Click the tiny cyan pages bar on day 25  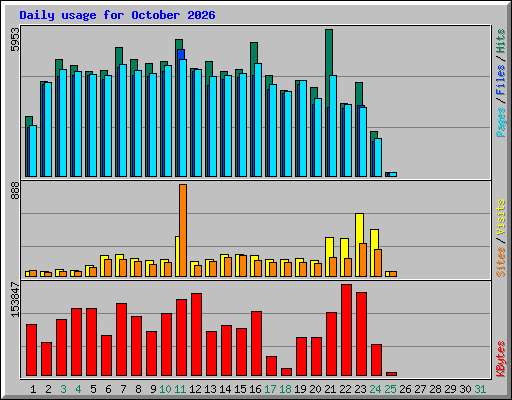coord(393,174)
